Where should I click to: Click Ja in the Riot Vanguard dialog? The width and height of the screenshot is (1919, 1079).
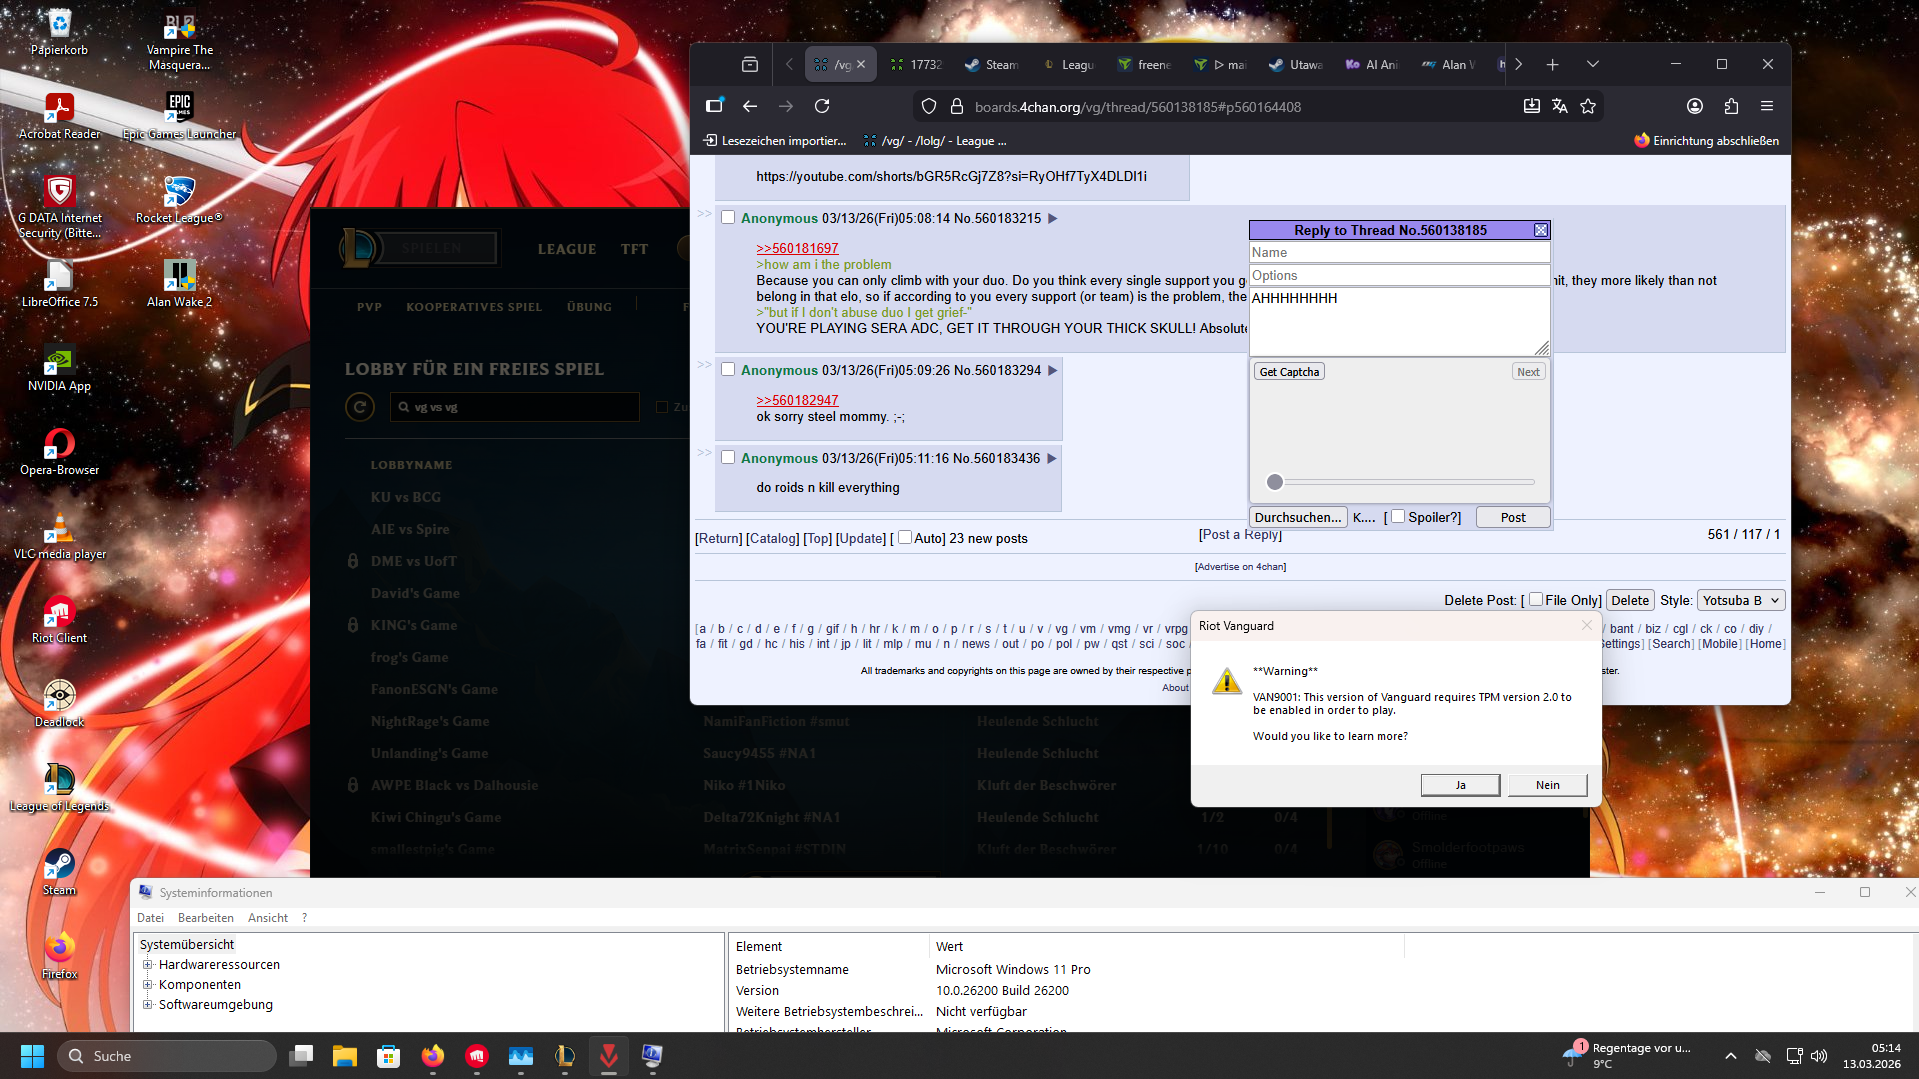[1460, 785]
